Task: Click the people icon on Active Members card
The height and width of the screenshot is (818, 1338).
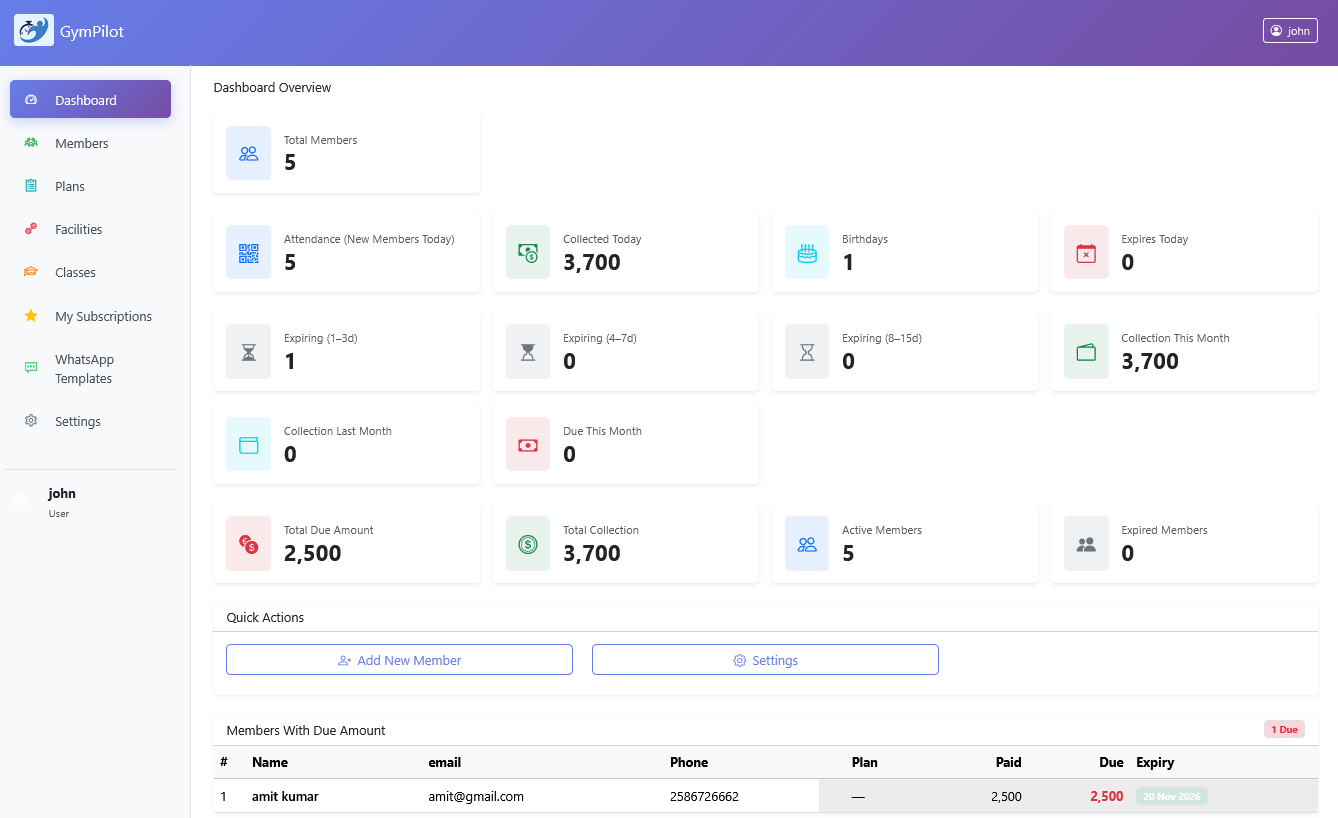Action: [x=806, y=543]
